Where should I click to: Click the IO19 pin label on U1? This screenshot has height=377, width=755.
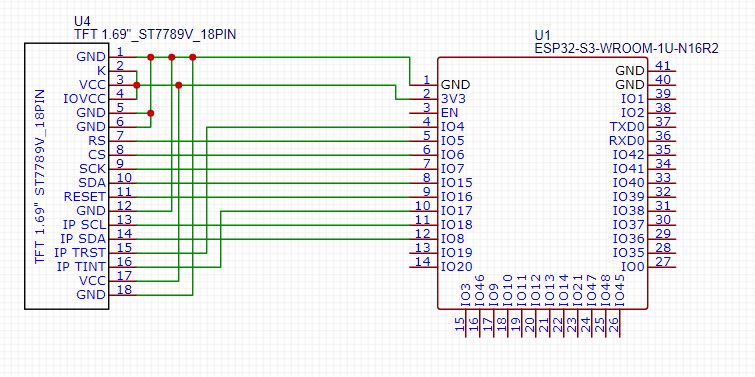point(456,252)
